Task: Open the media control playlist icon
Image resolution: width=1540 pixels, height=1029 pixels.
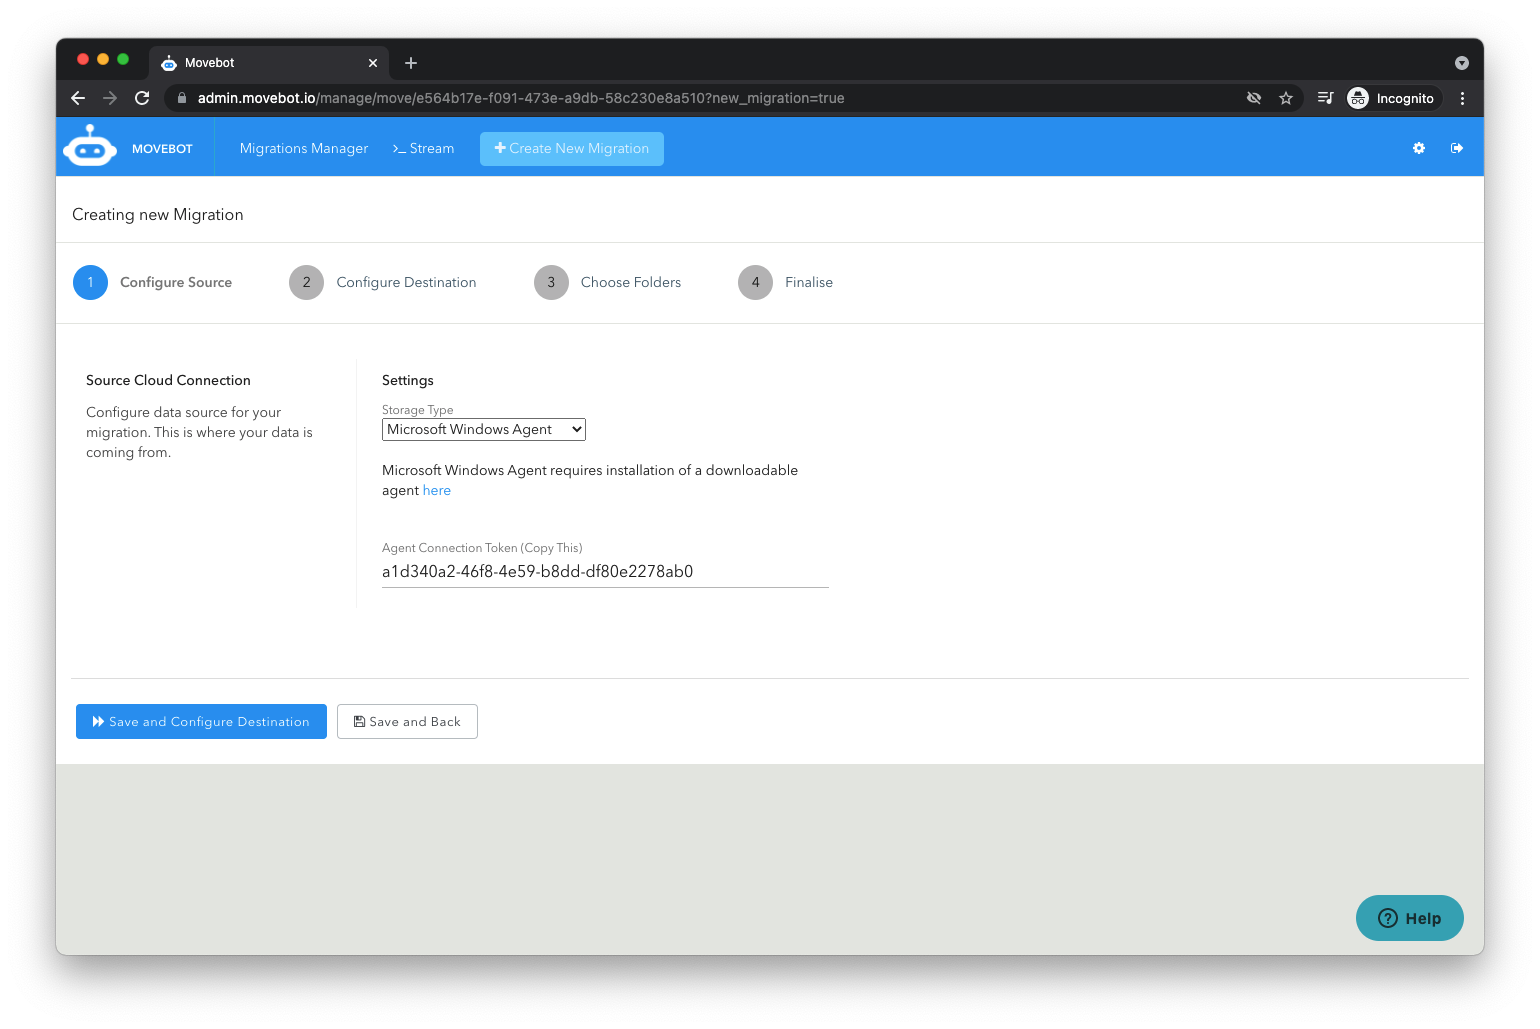Action: (x=1325, y=98)
